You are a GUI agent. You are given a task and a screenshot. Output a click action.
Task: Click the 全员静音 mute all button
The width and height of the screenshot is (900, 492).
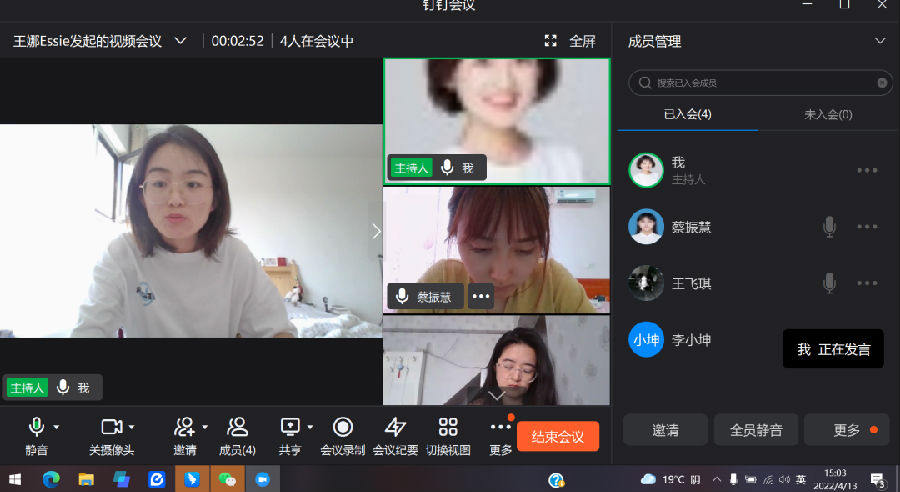(x=756, y=430)
